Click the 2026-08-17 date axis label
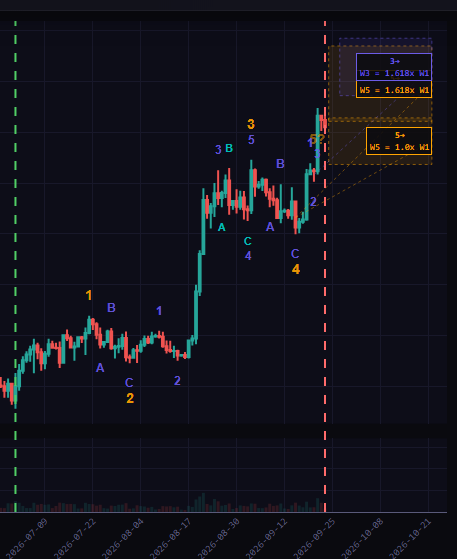The width and height of the screenshot is (457, 559). click(x=171, y=538)
